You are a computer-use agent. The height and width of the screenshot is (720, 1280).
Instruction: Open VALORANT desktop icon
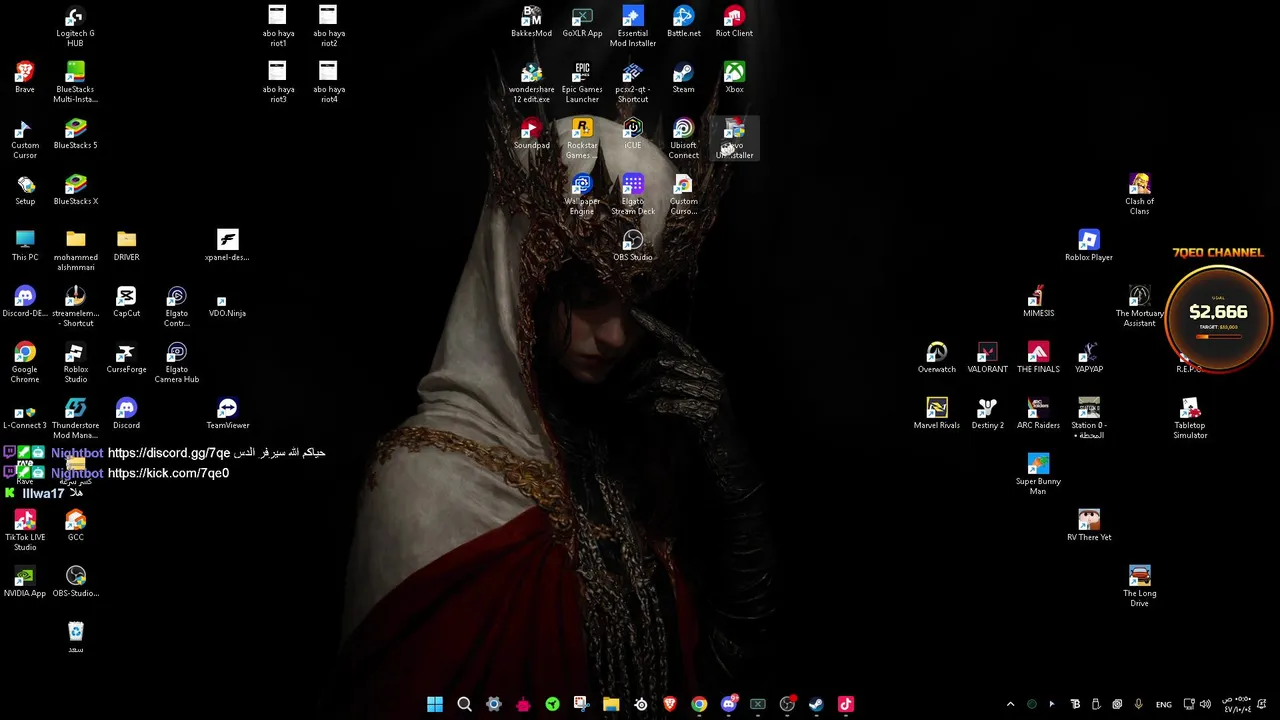click(x=987, y=358)
